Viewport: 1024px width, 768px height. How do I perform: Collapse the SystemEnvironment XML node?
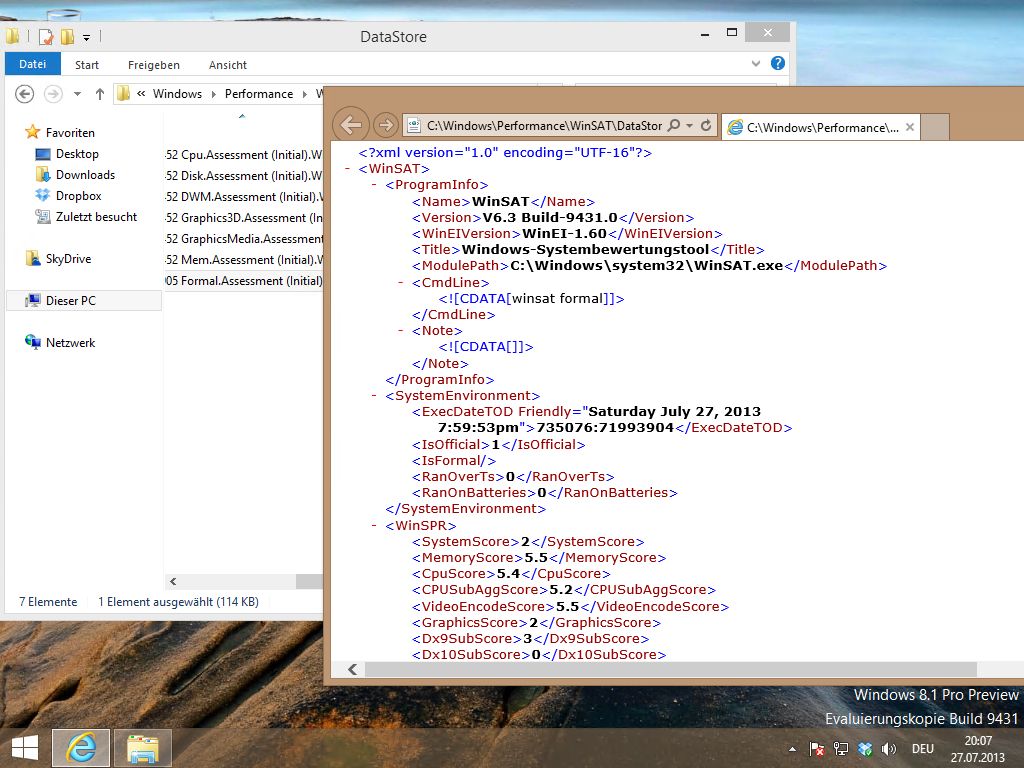point(374,395)
